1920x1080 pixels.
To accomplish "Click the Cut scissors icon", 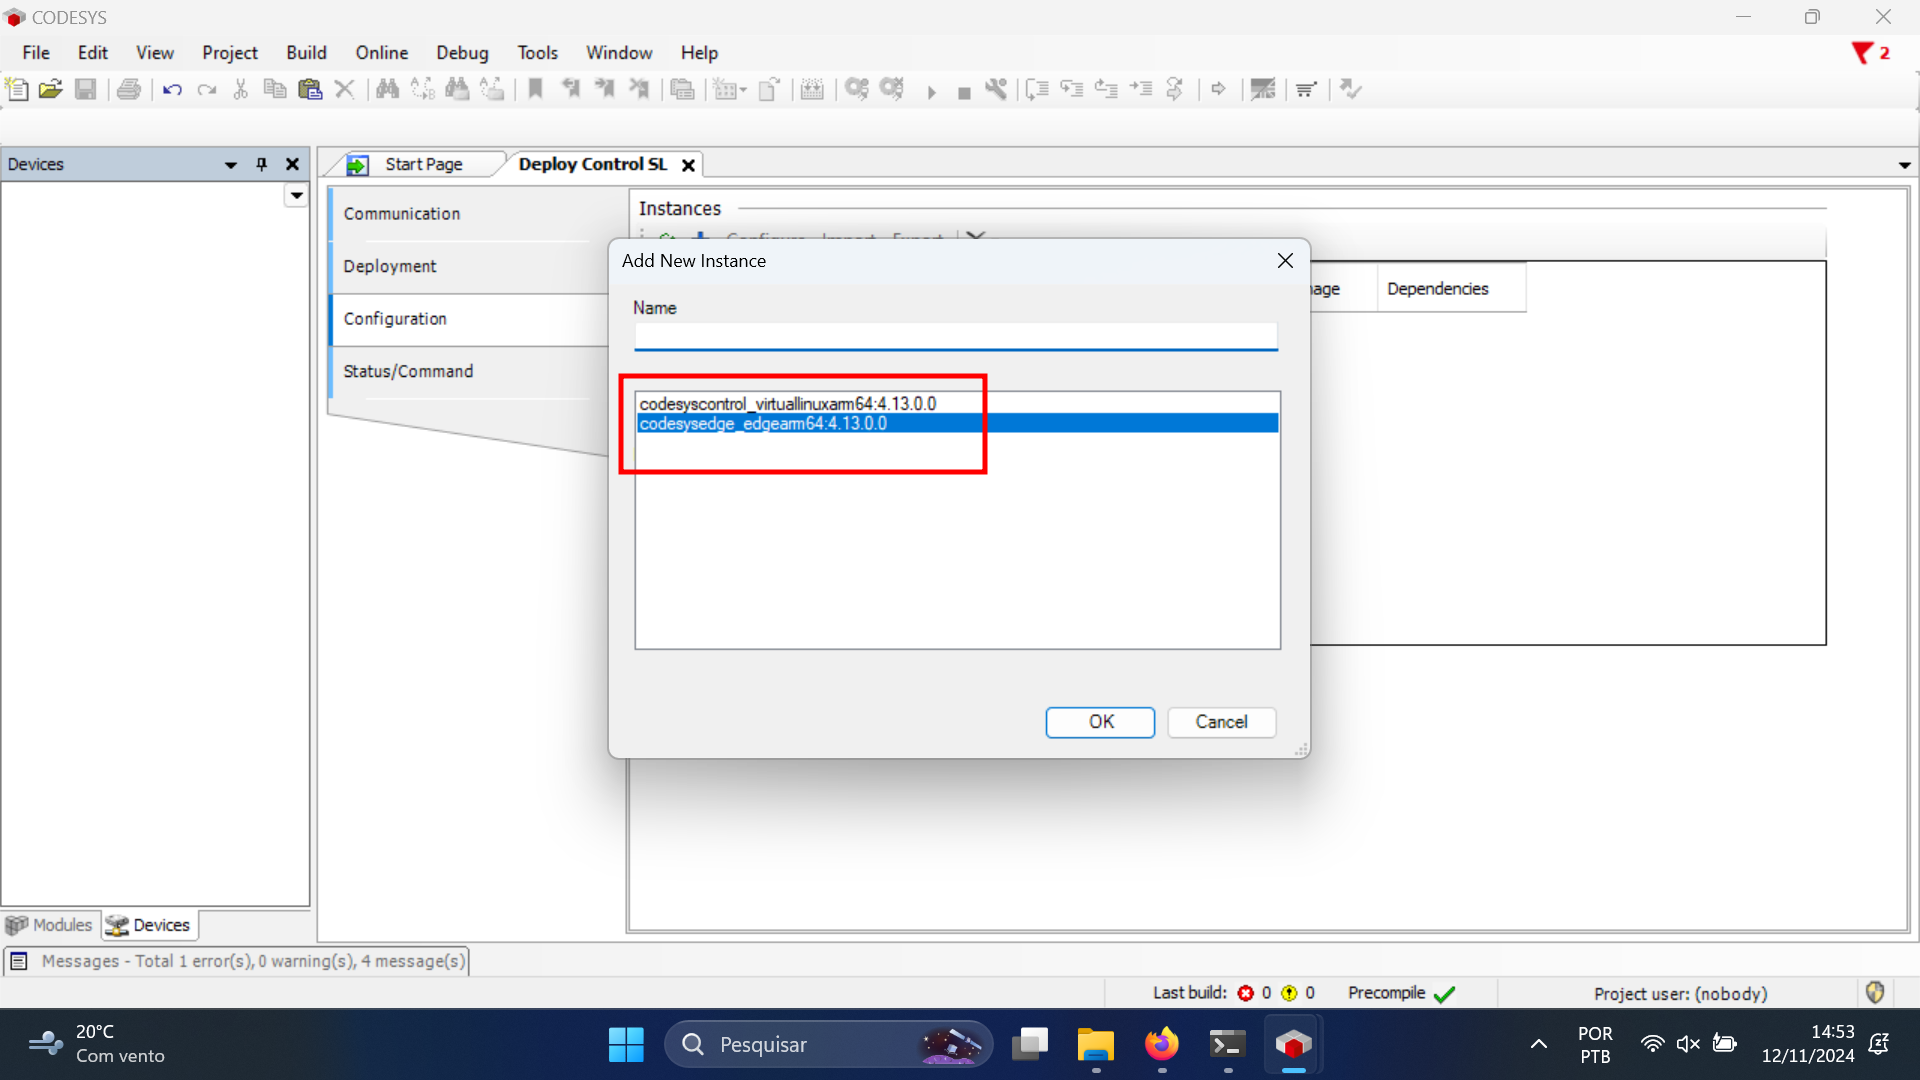I will tap(241, 89).
